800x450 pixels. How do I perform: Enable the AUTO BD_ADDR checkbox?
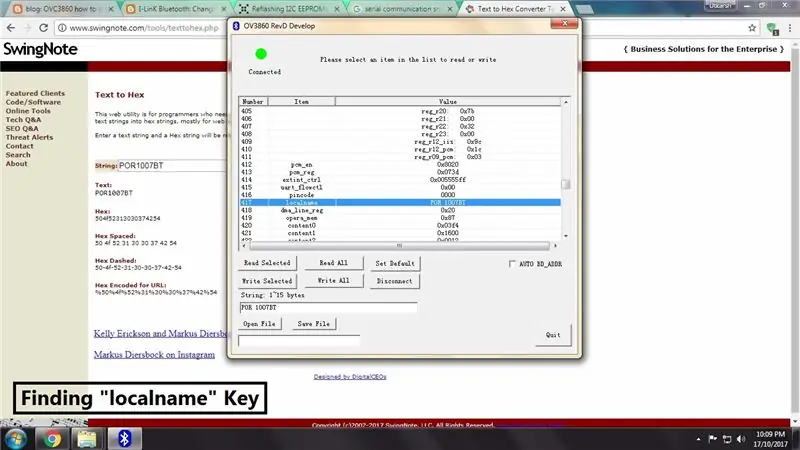(512, 264)
